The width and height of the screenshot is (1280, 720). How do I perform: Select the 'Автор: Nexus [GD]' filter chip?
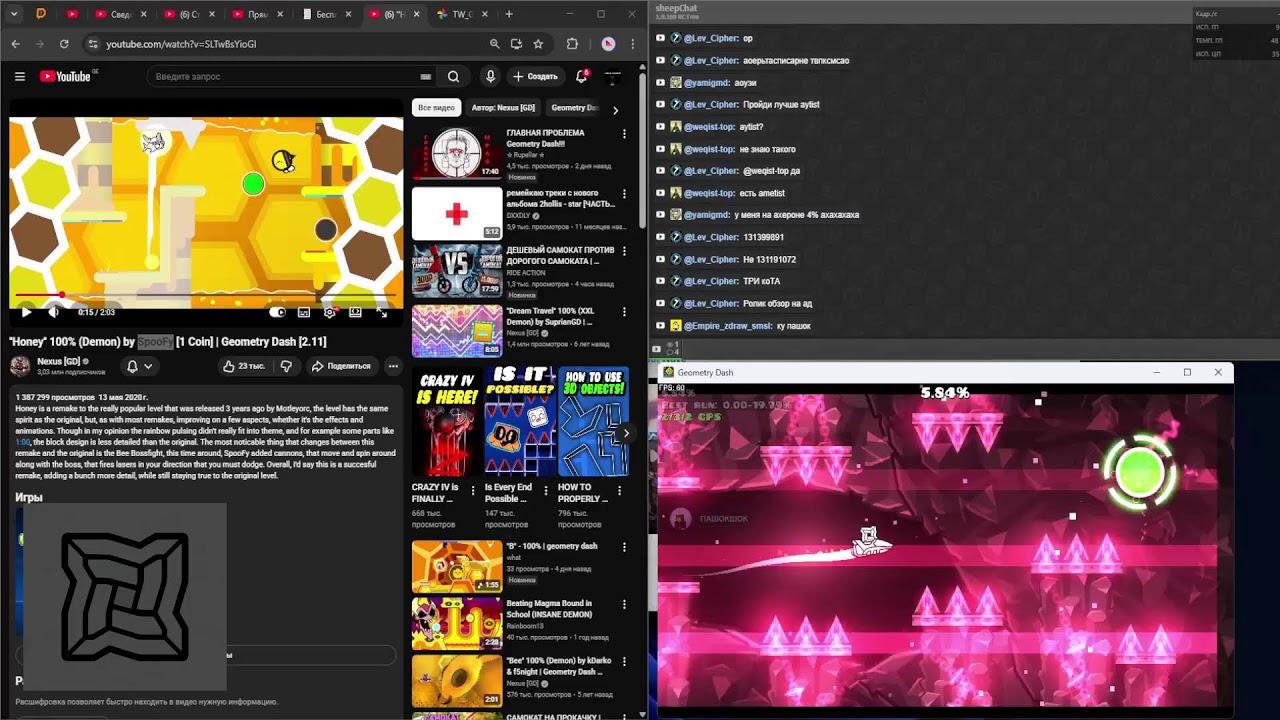[503, 108]
